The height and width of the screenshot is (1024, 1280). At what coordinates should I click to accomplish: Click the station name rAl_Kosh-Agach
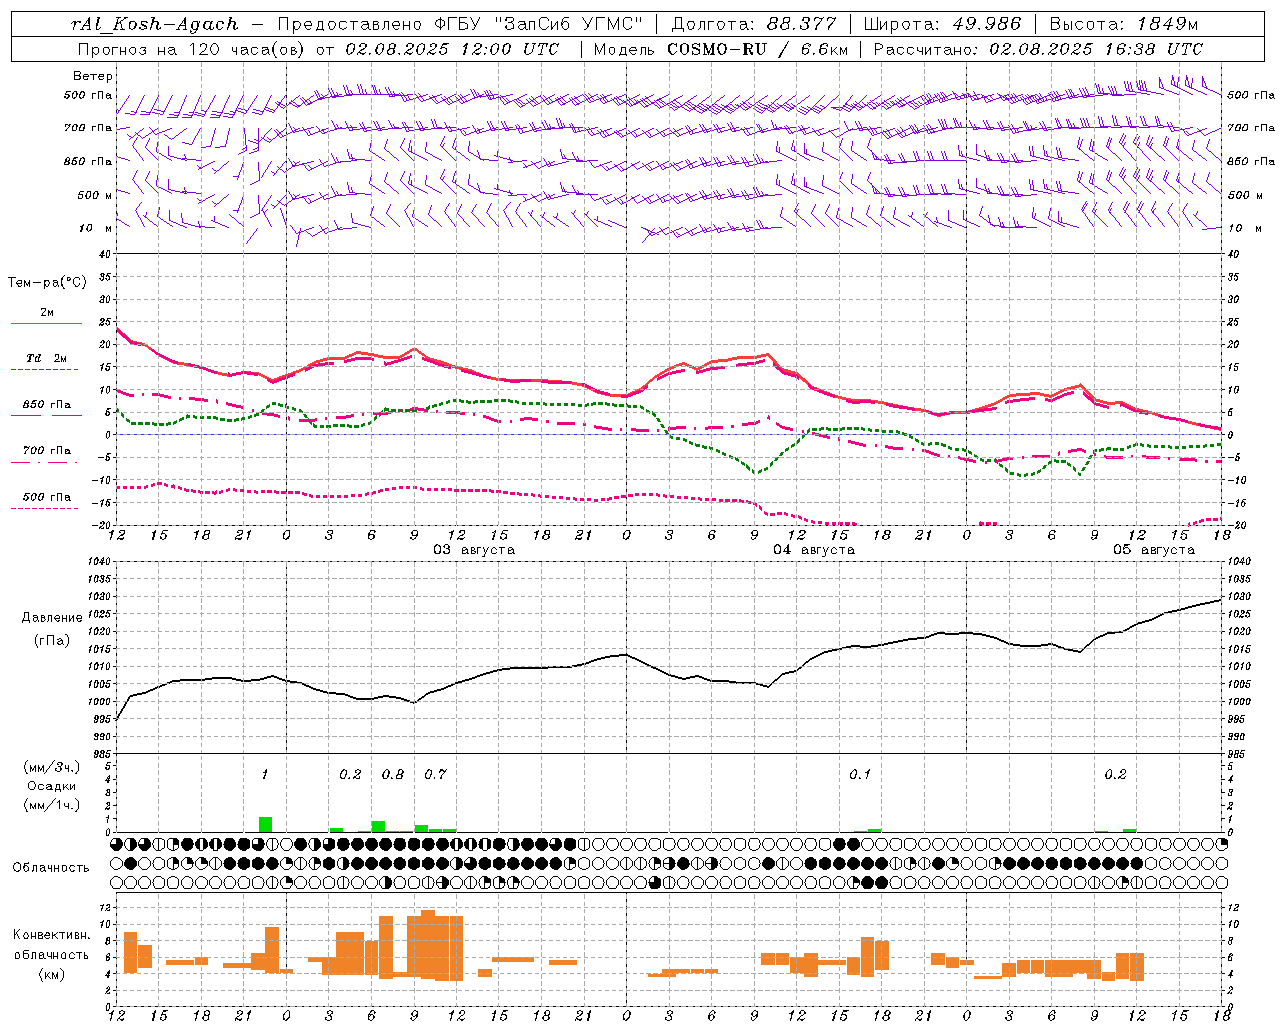155,24
